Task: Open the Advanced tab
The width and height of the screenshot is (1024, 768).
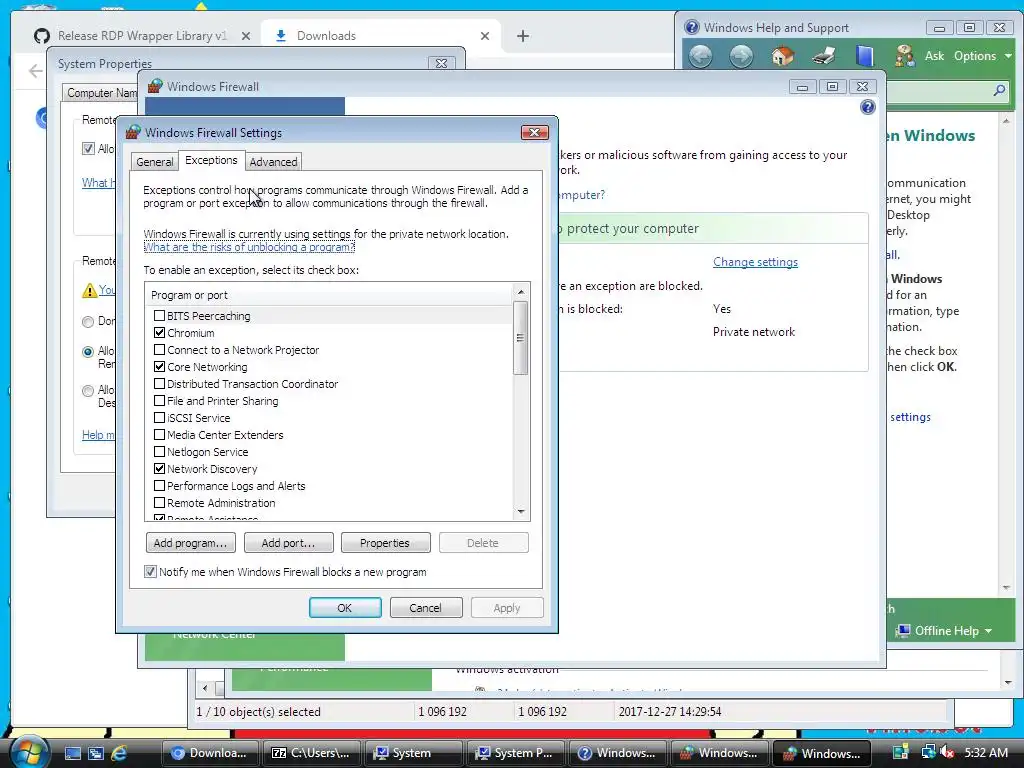Action: [273, 162]
